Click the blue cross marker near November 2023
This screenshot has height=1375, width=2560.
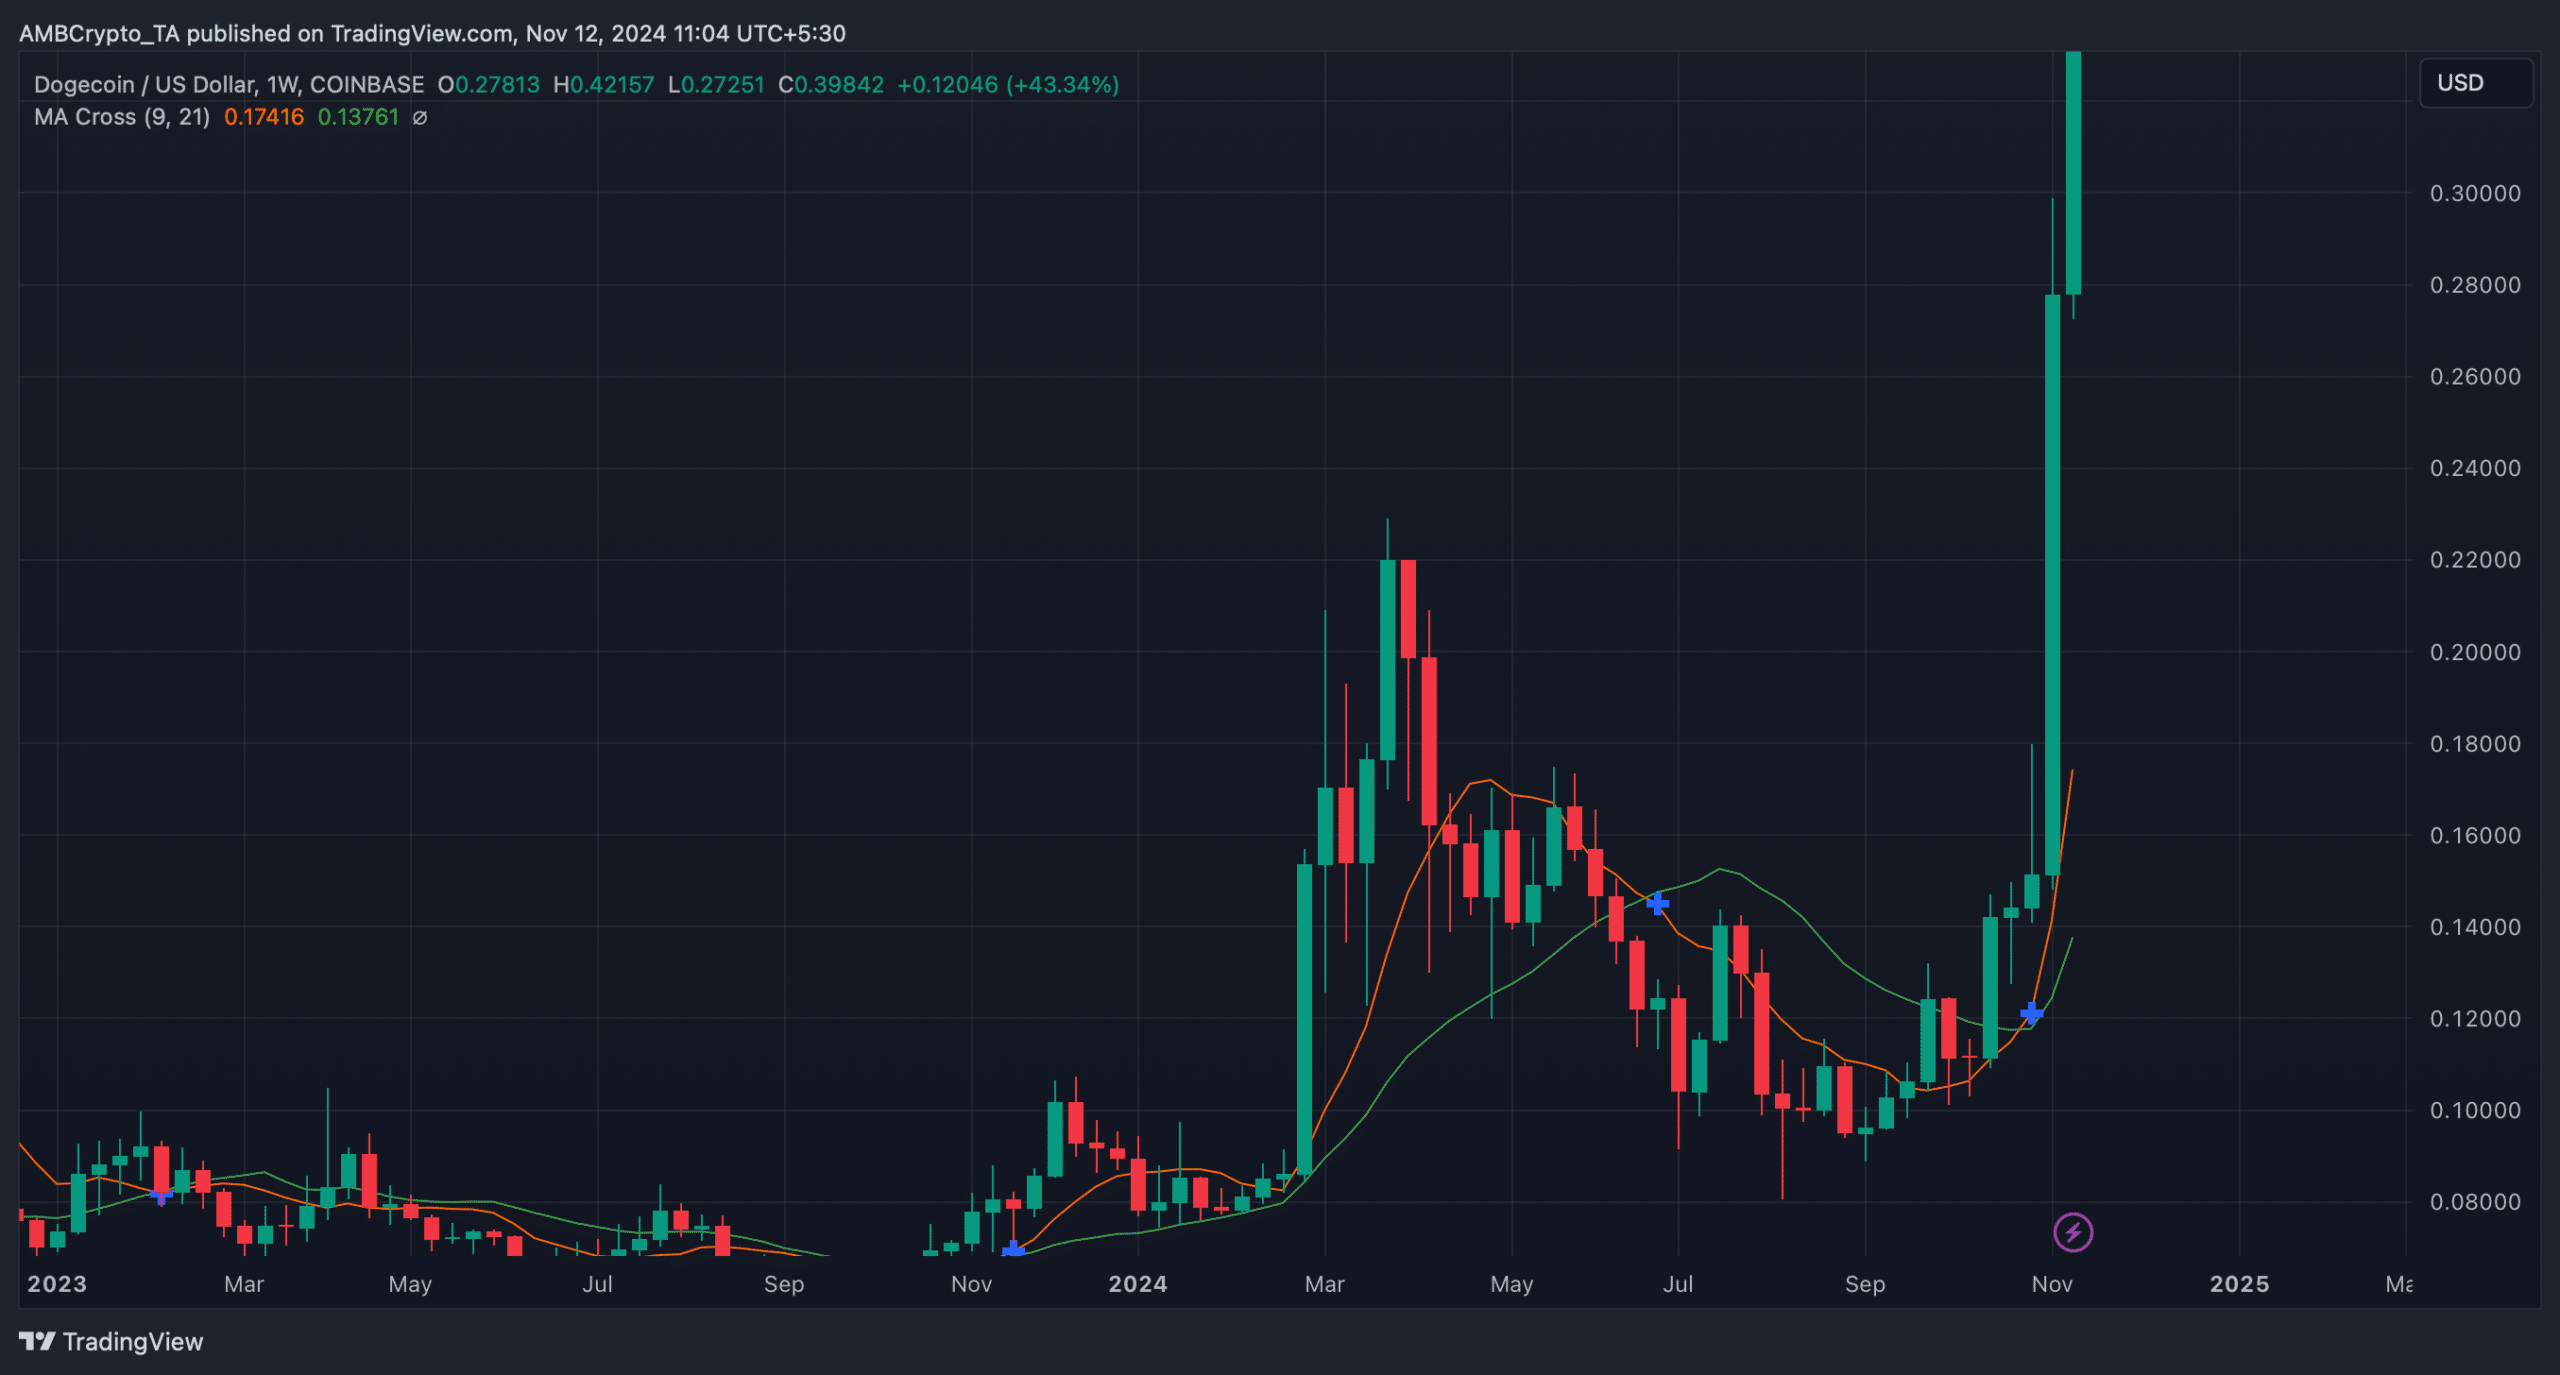(1013, 1249)
